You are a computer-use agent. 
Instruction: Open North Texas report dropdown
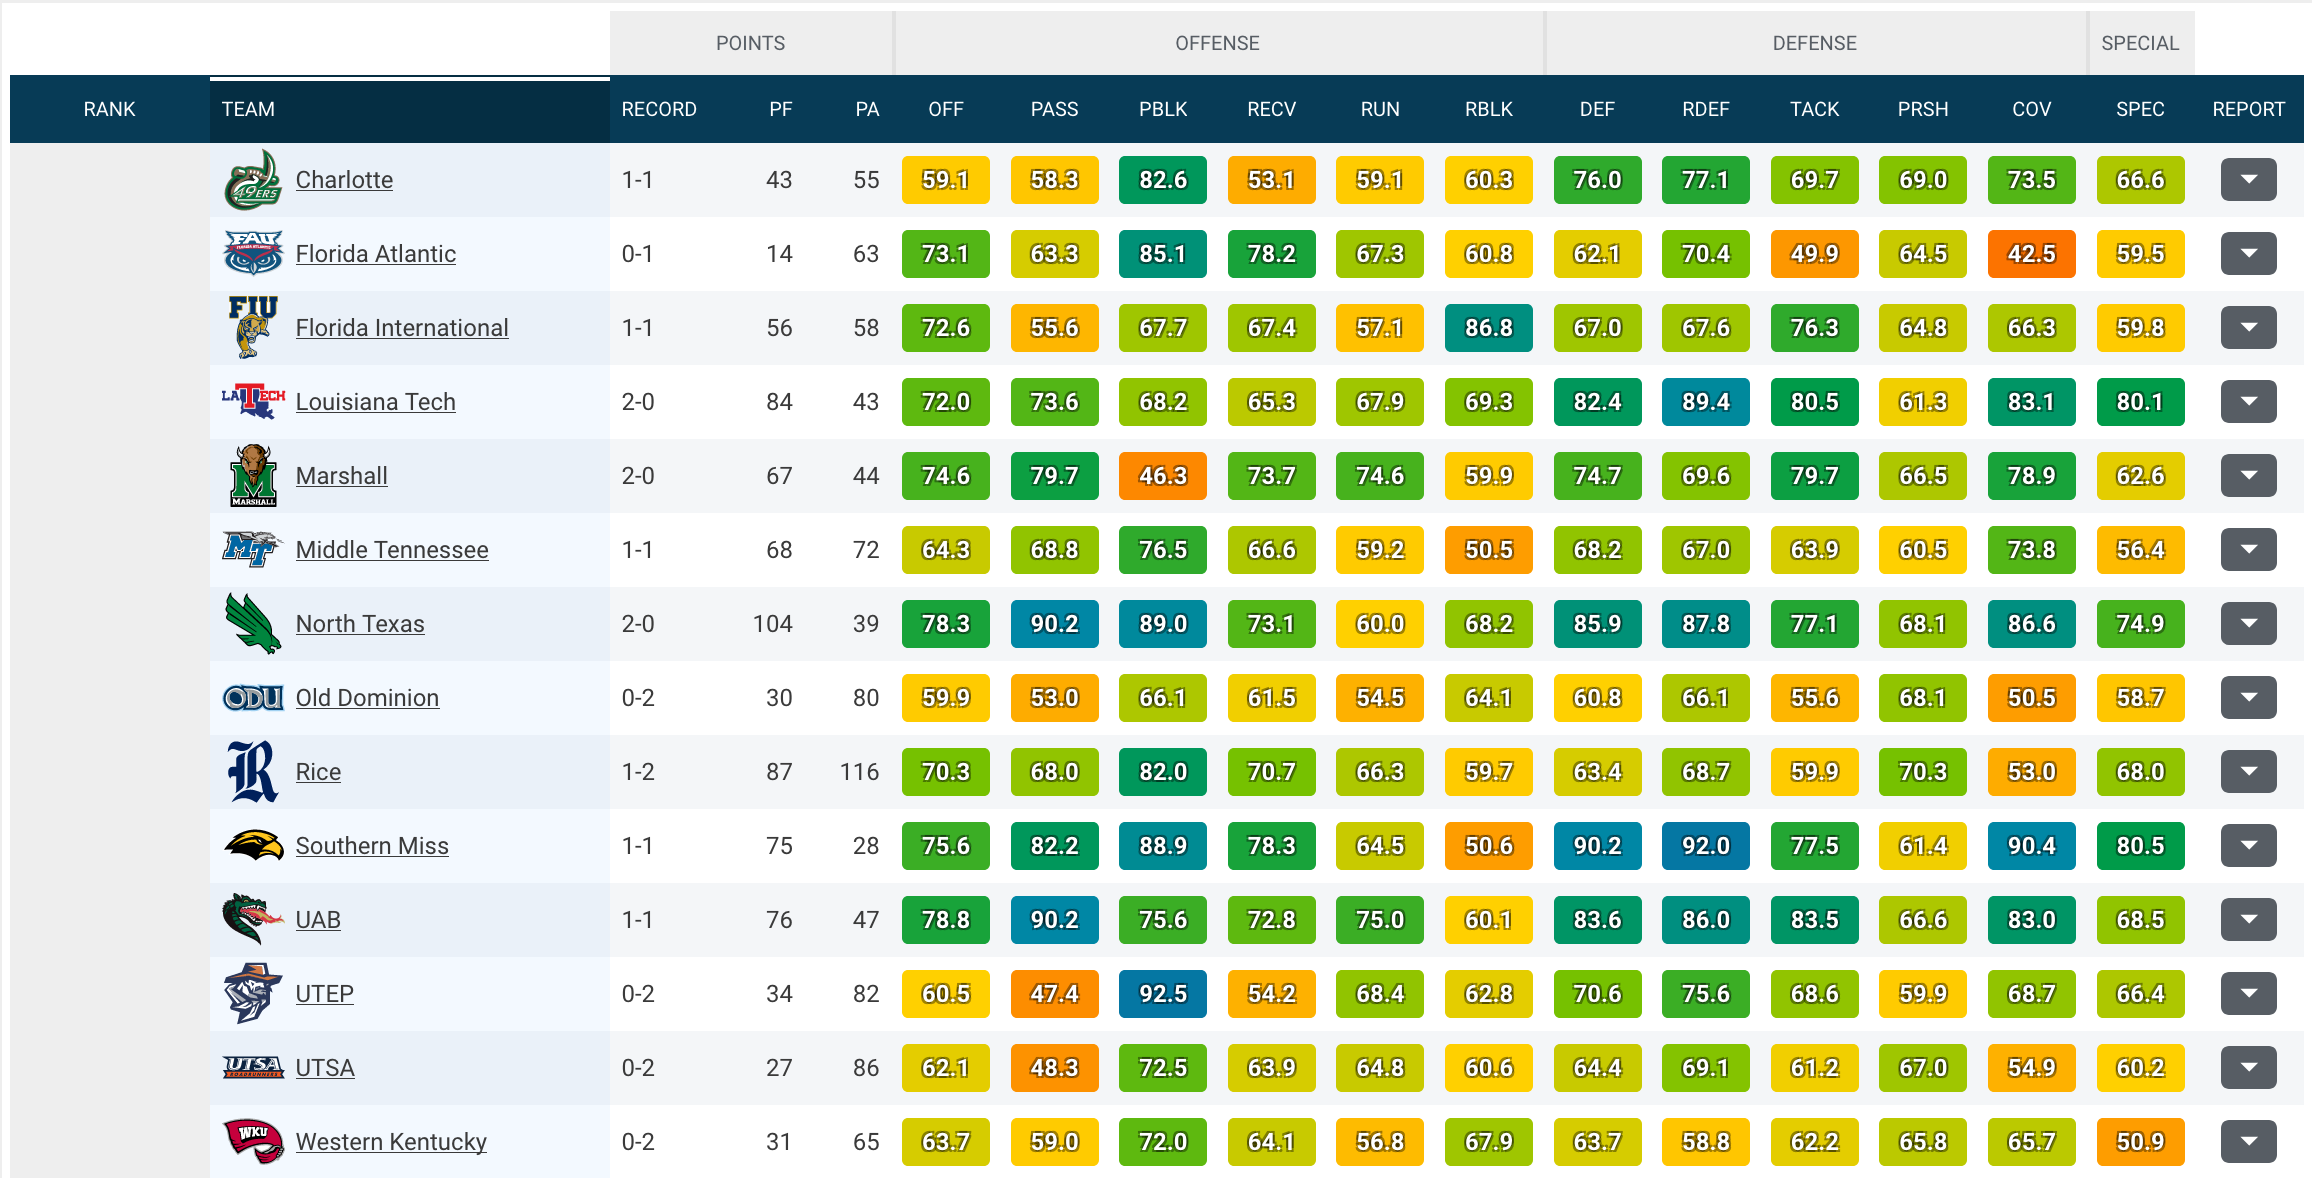click(x=2248, y=624)
